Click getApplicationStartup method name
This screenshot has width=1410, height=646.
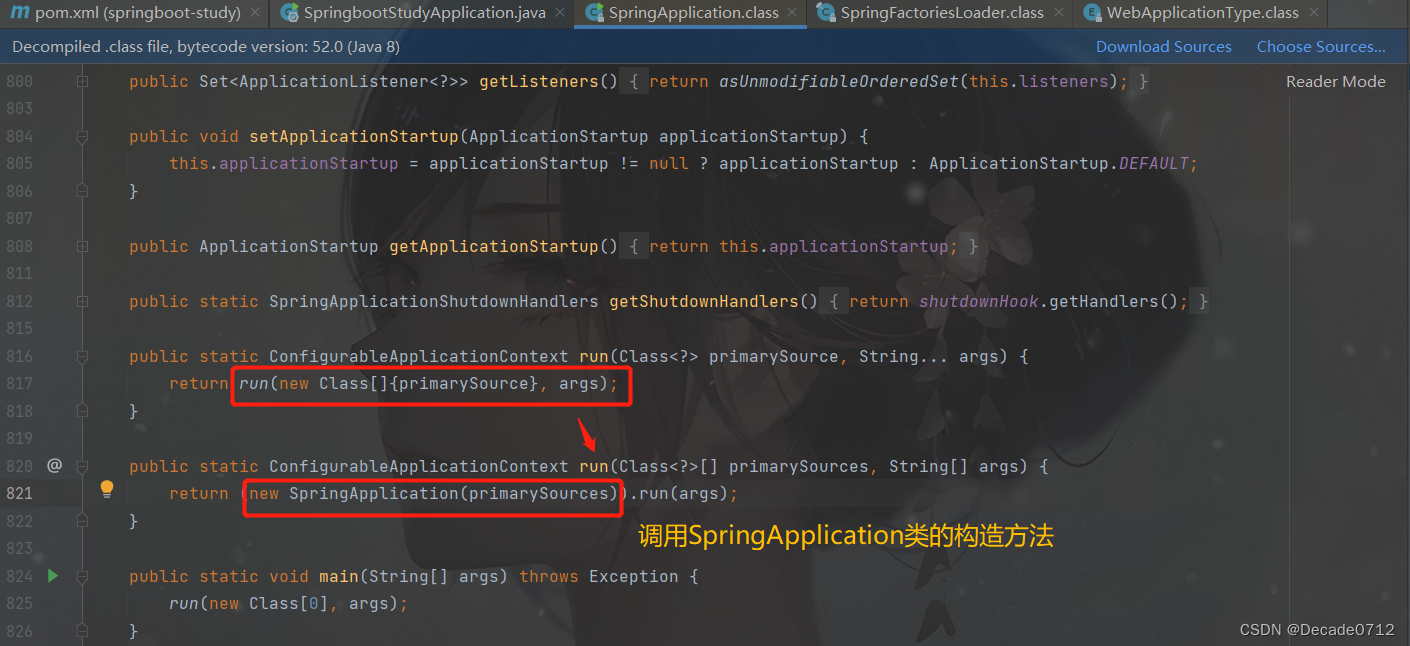click(494, 246)
